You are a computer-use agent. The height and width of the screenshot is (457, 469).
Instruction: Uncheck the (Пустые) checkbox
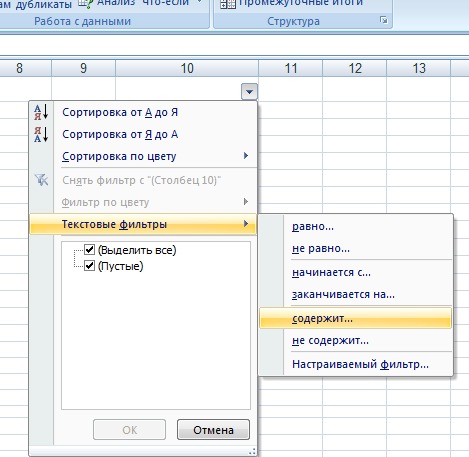(89, 266)
